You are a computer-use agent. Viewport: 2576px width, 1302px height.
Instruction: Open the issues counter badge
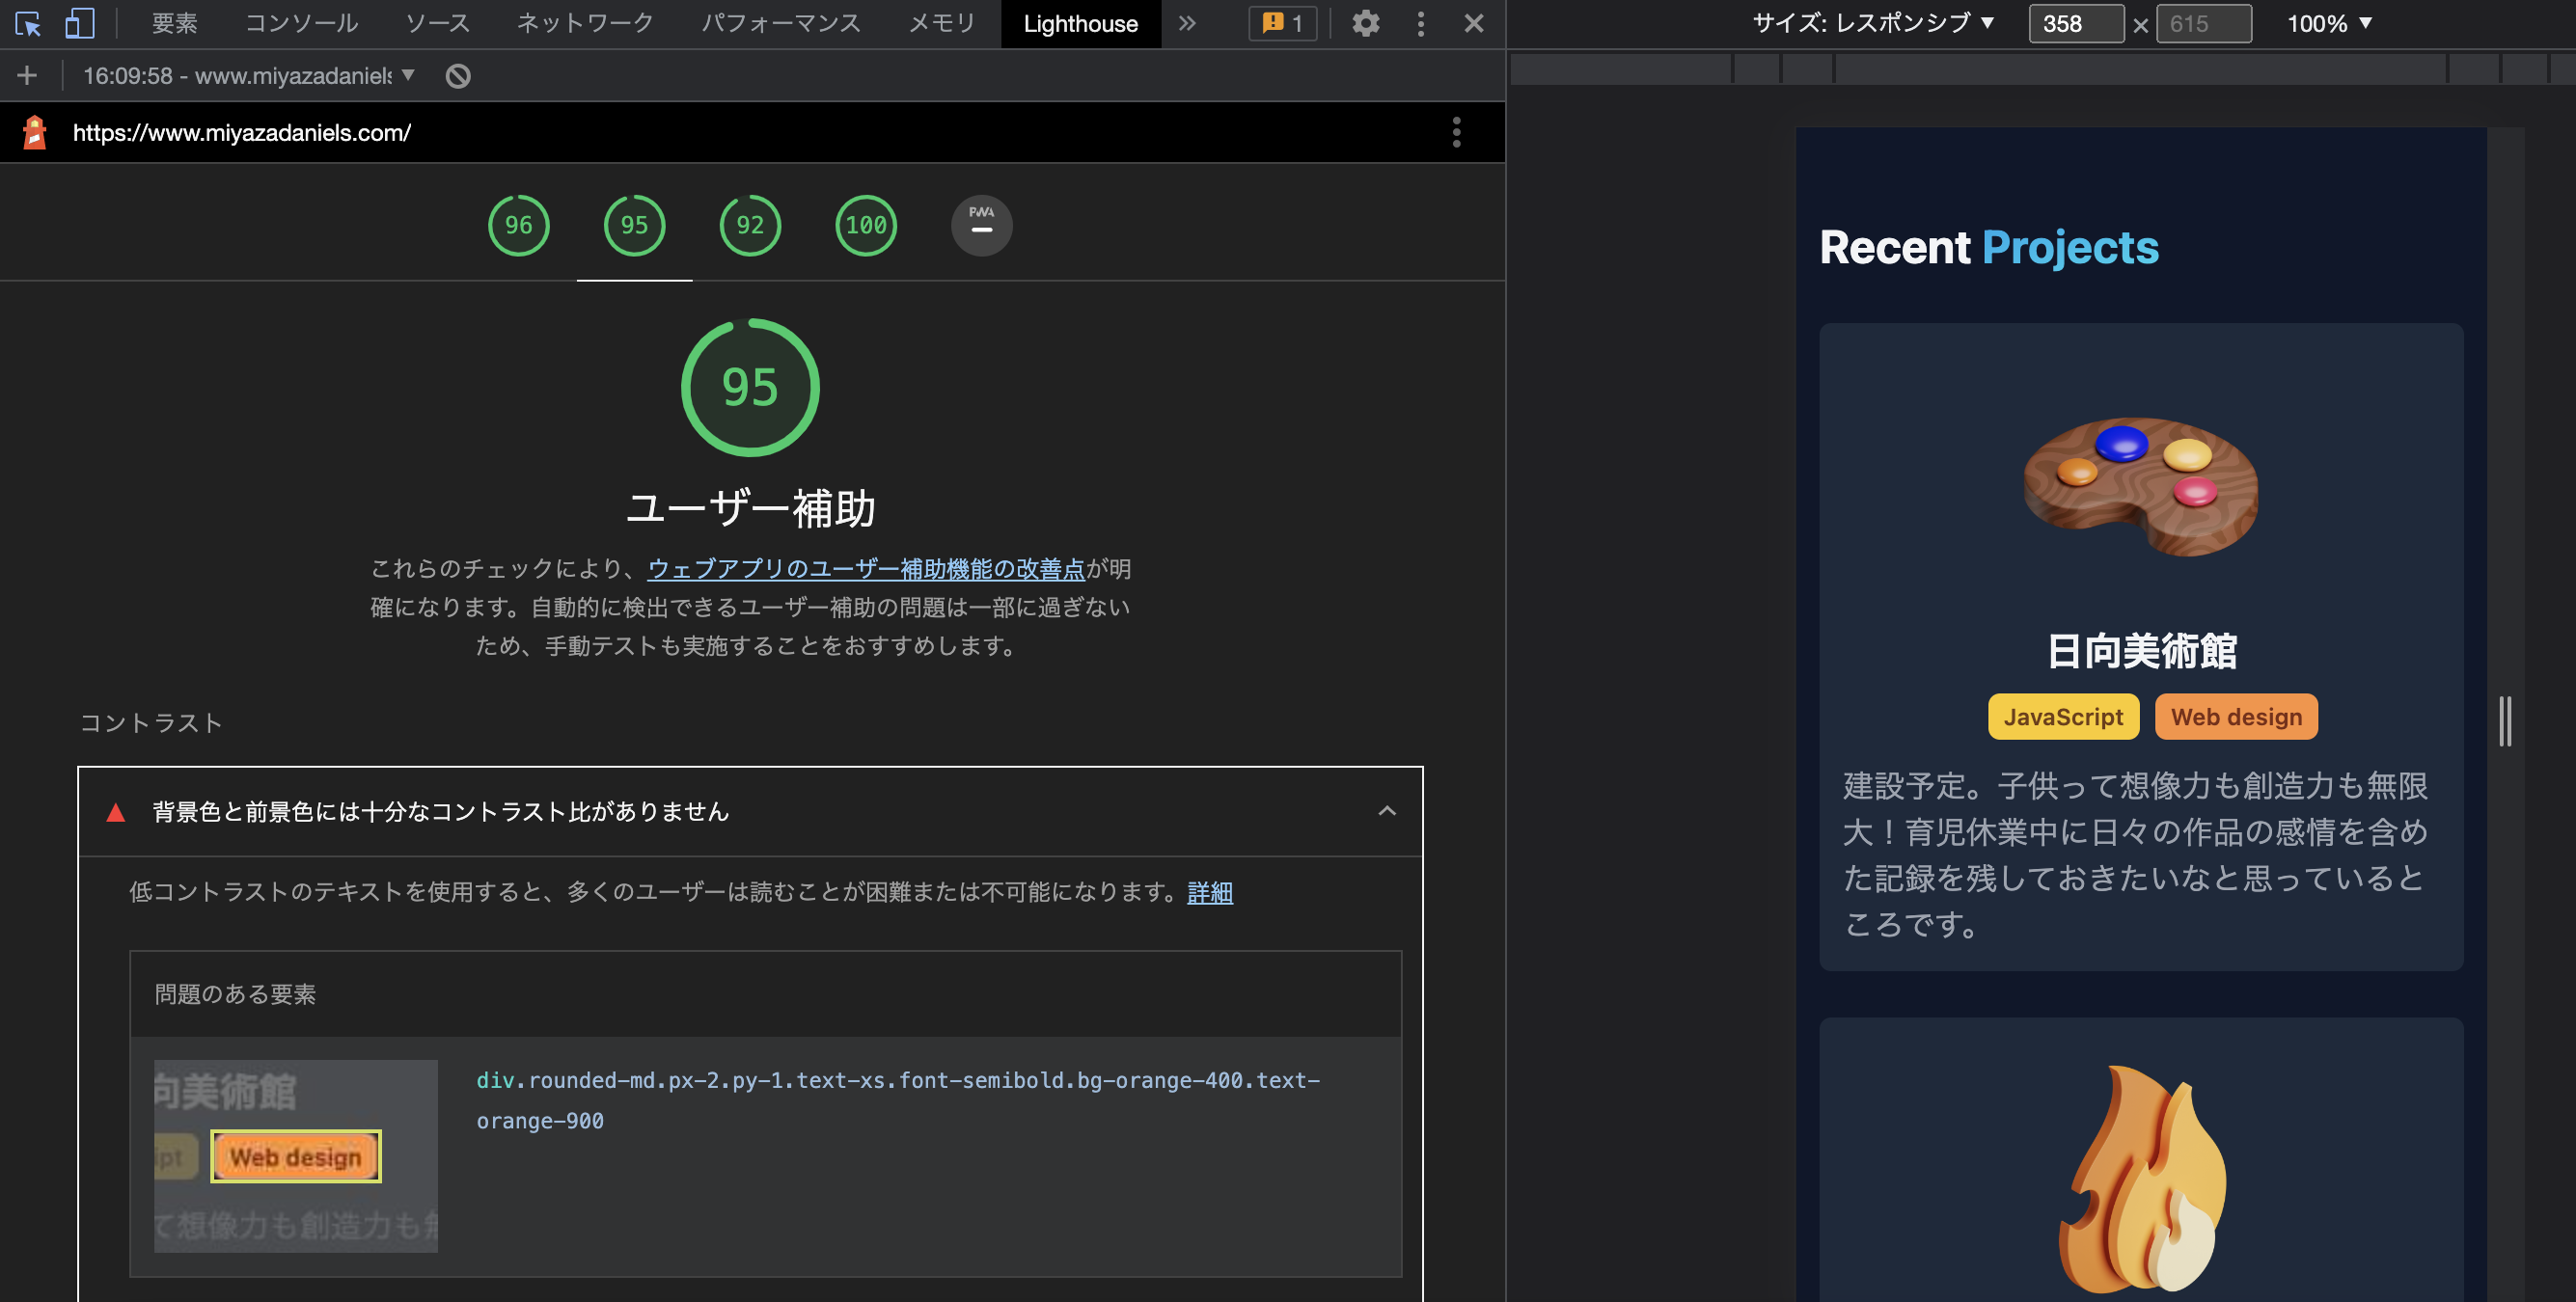pyautogui.click(x=1283, y=23)
